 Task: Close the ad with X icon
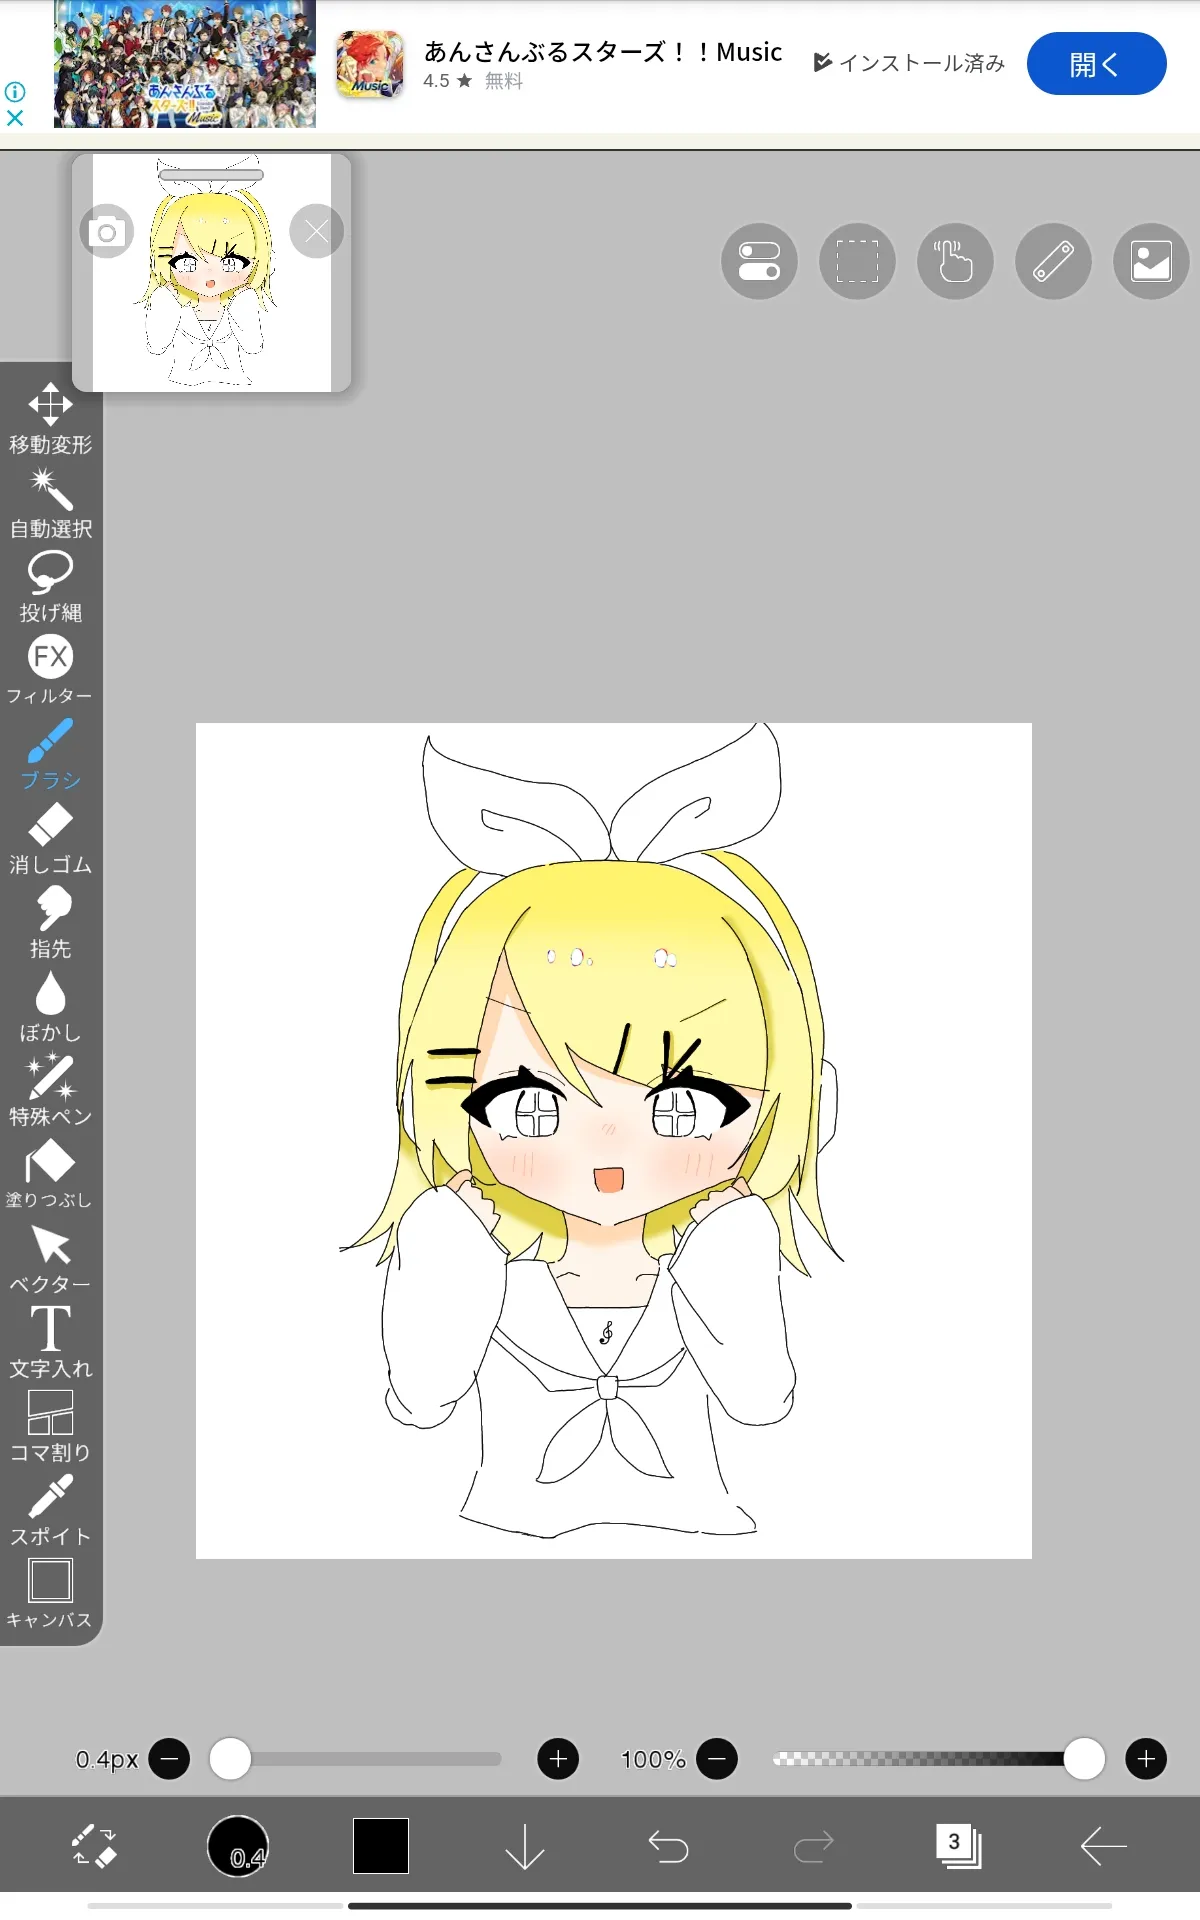[x=15, y=118]
